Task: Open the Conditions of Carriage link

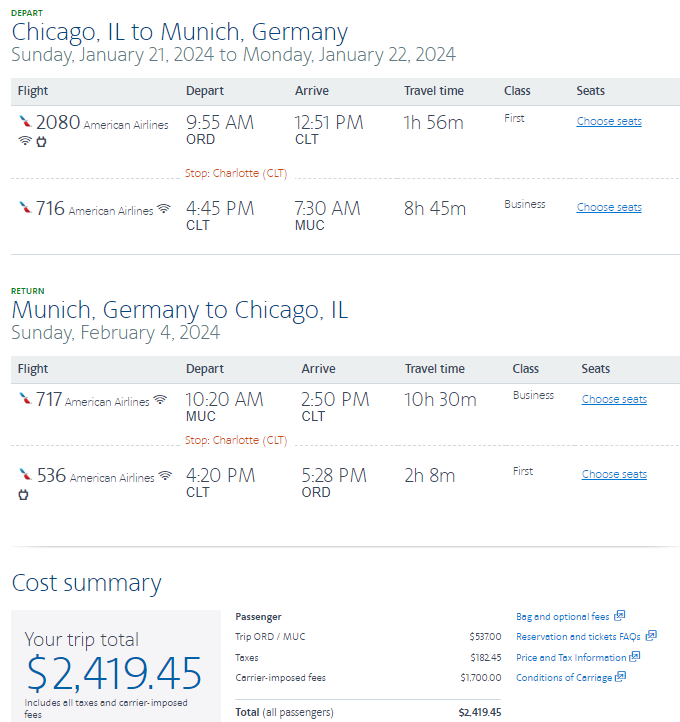Action: point(563,678)
